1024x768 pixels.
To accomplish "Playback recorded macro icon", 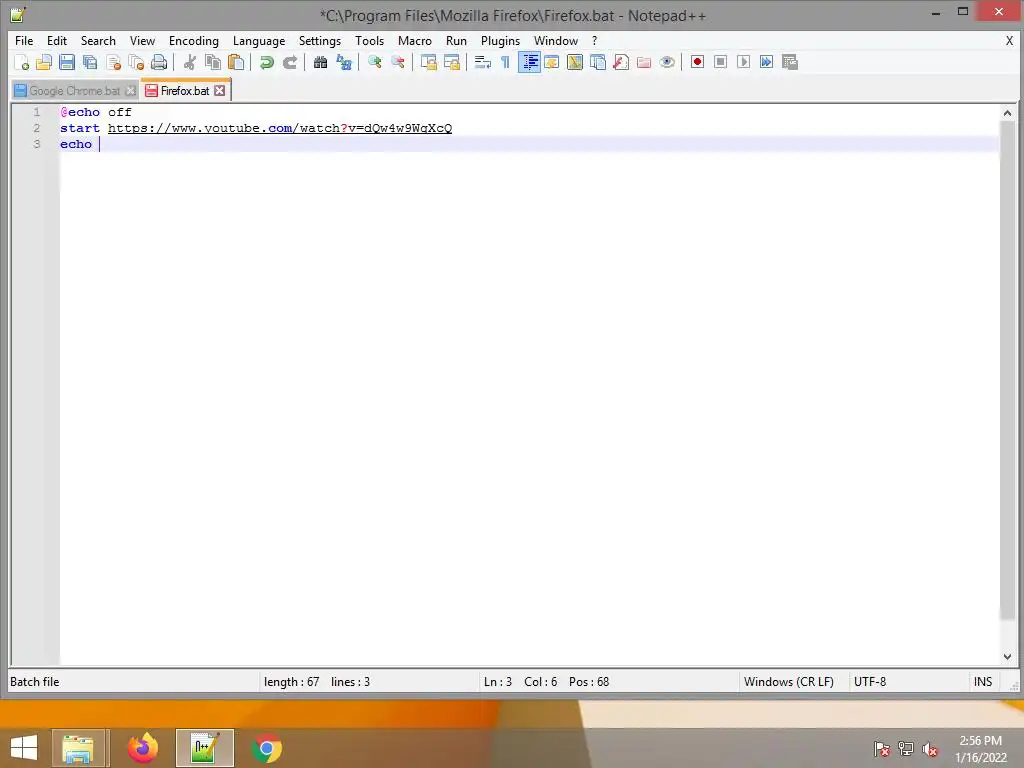I will (x=743, y=62).
